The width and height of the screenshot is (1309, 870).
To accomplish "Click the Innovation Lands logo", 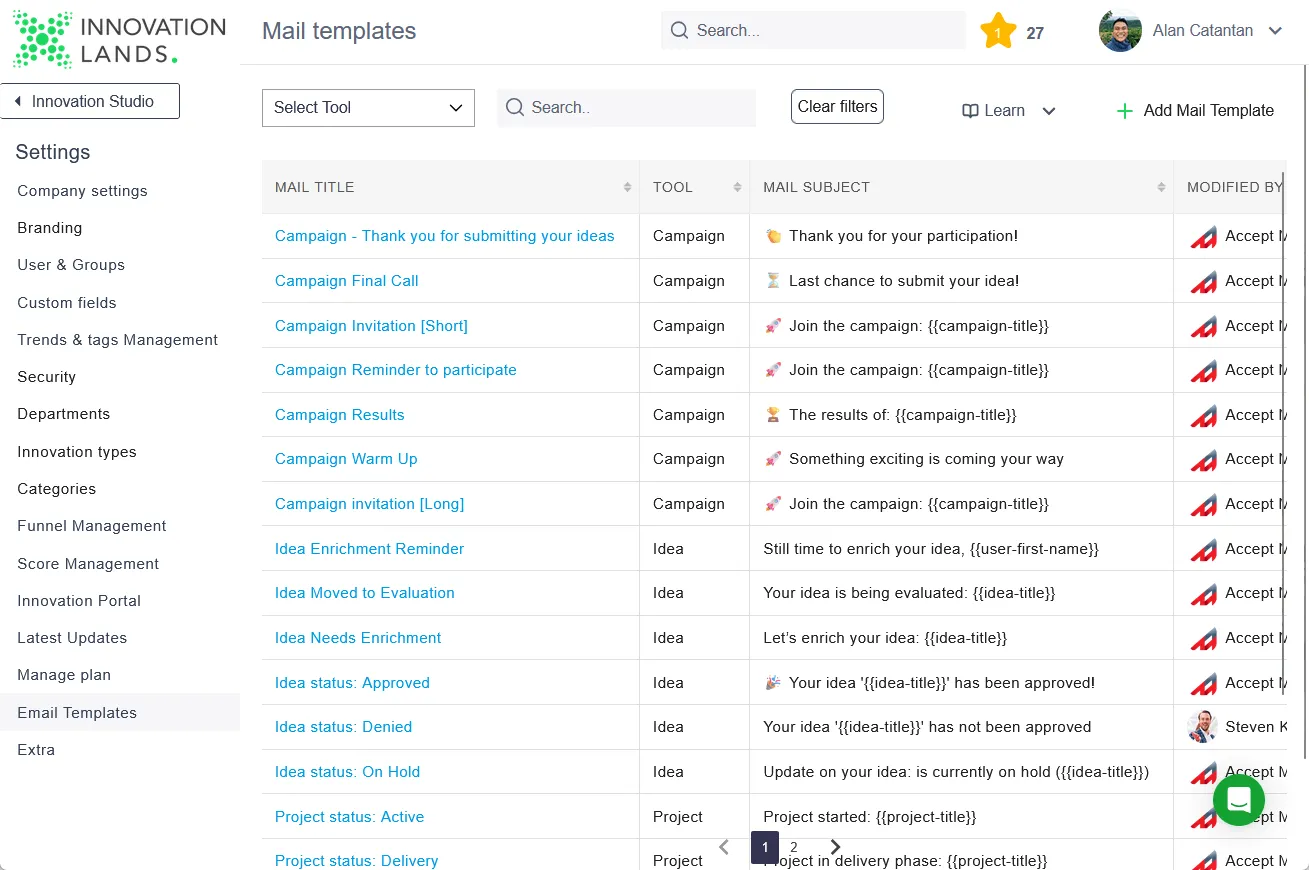I will [119, 40].
